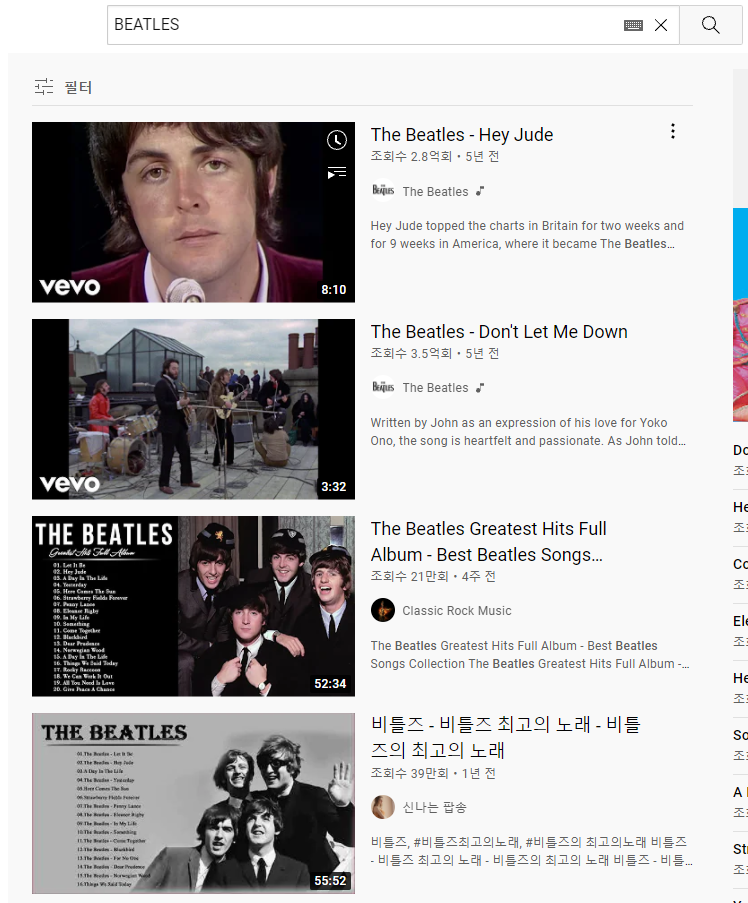
Task: Click the magnifier search button
Action: click(x=711, y=25)
